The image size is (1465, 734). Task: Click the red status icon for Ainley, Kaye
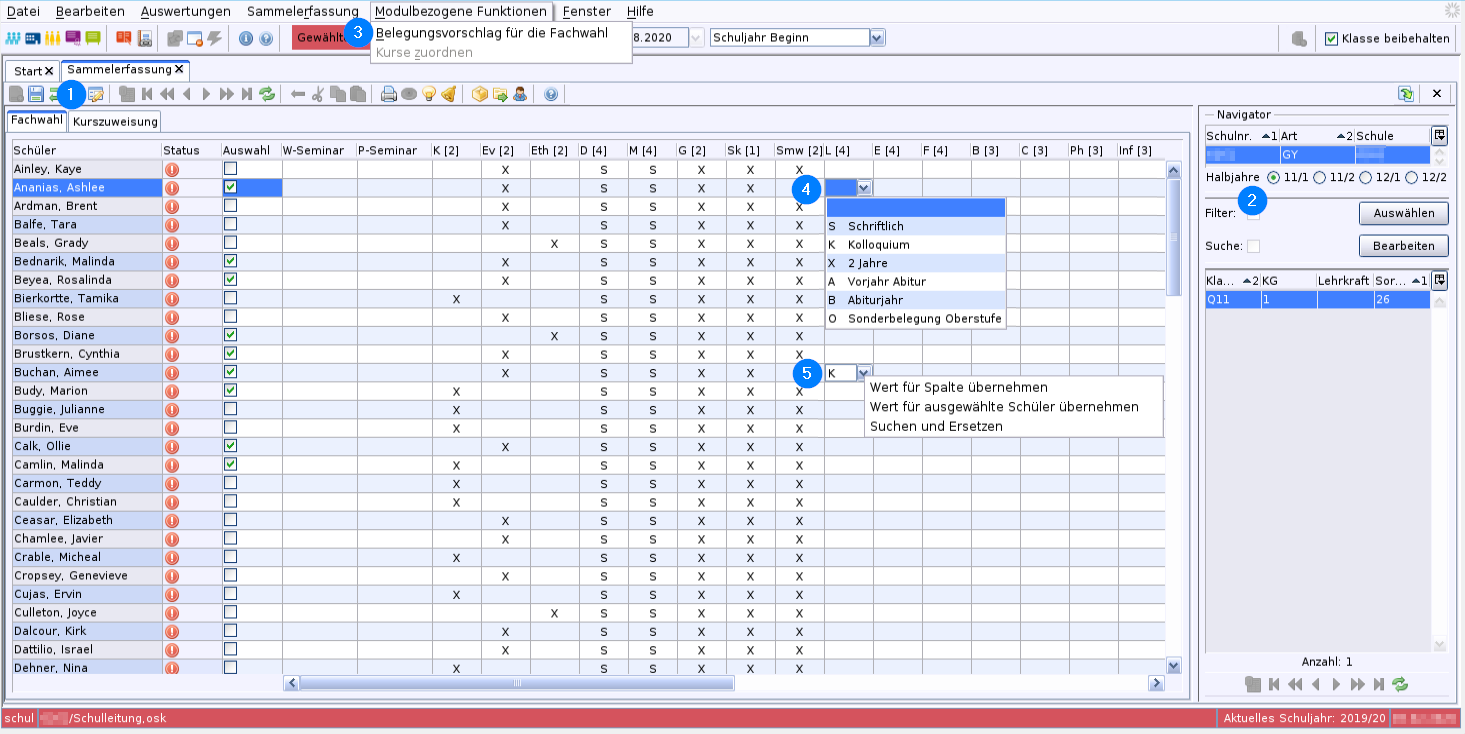pyautogui.click(x=171, y=169)
